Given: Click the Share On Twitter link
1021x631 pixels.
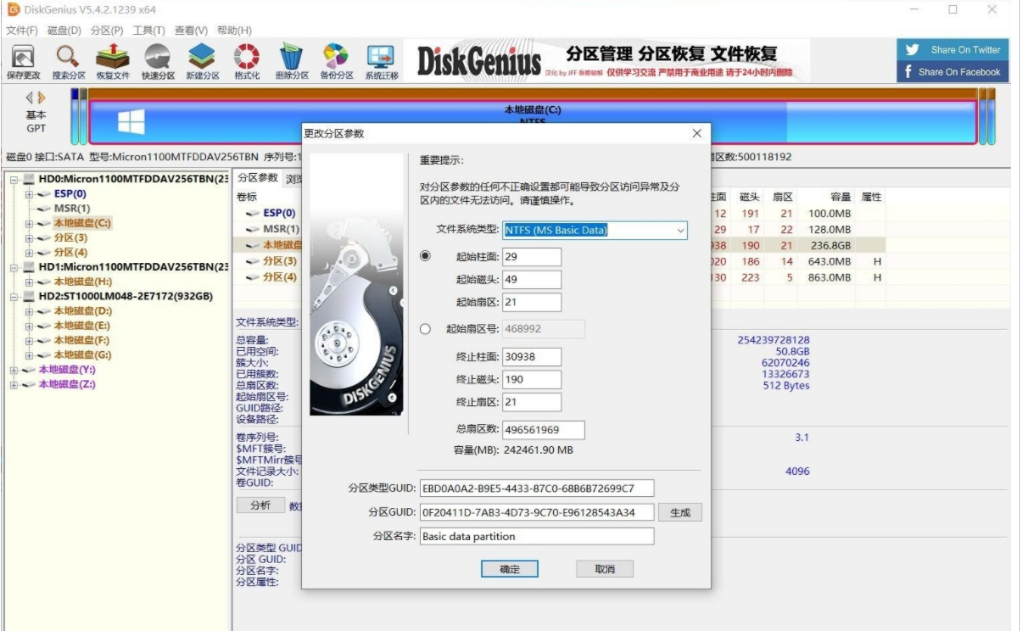Looking at the screenshot, I should pos(952,48).
